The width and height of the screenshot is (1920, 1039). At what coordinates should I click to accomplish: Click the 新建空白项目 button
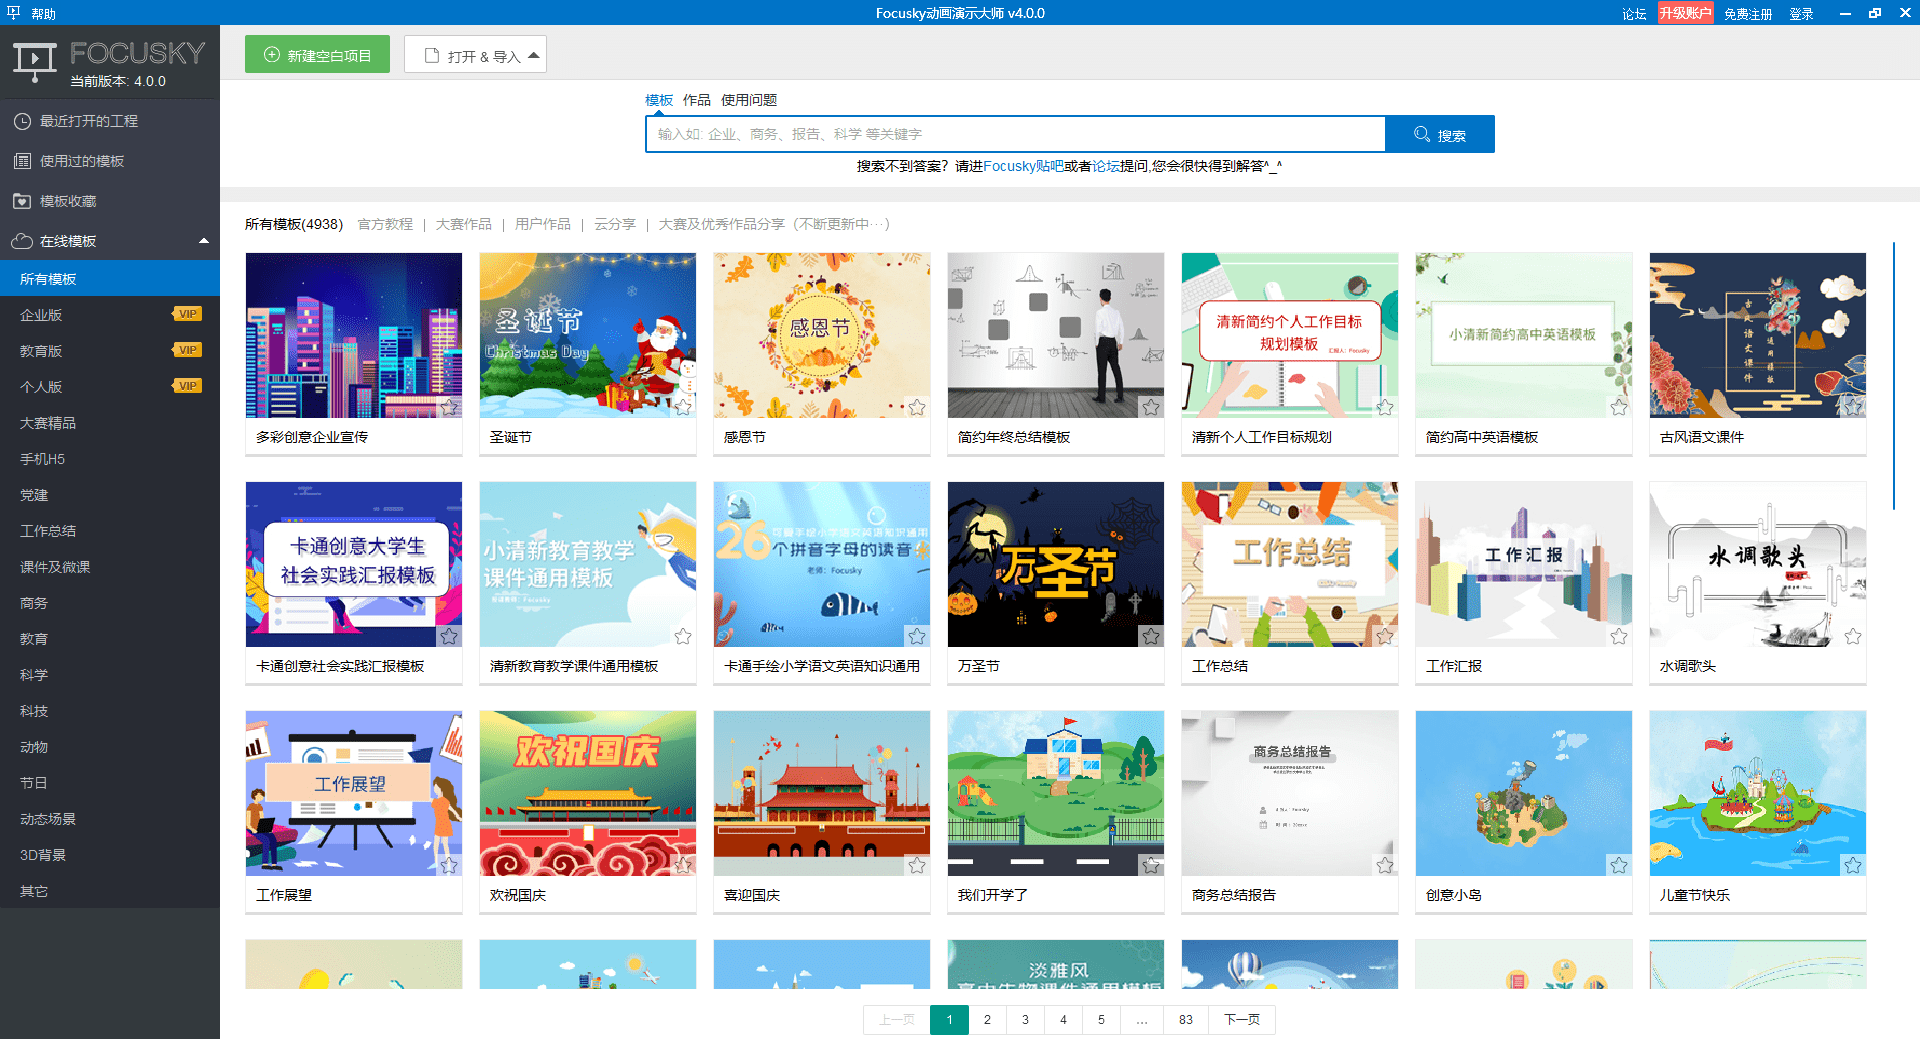[x=317, y=54]
